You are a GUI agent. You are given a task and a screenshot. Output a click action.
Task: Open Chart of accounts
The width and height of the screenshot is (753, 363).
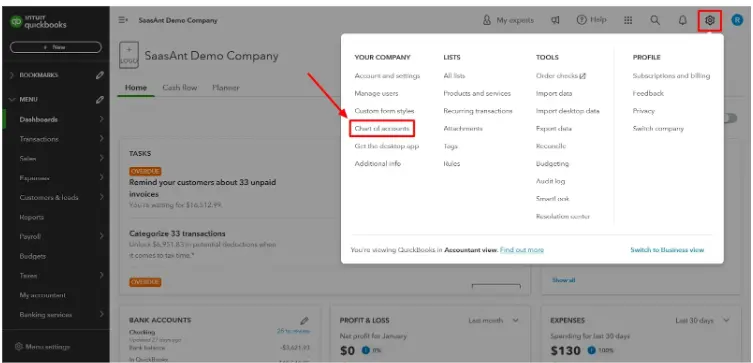382,129
